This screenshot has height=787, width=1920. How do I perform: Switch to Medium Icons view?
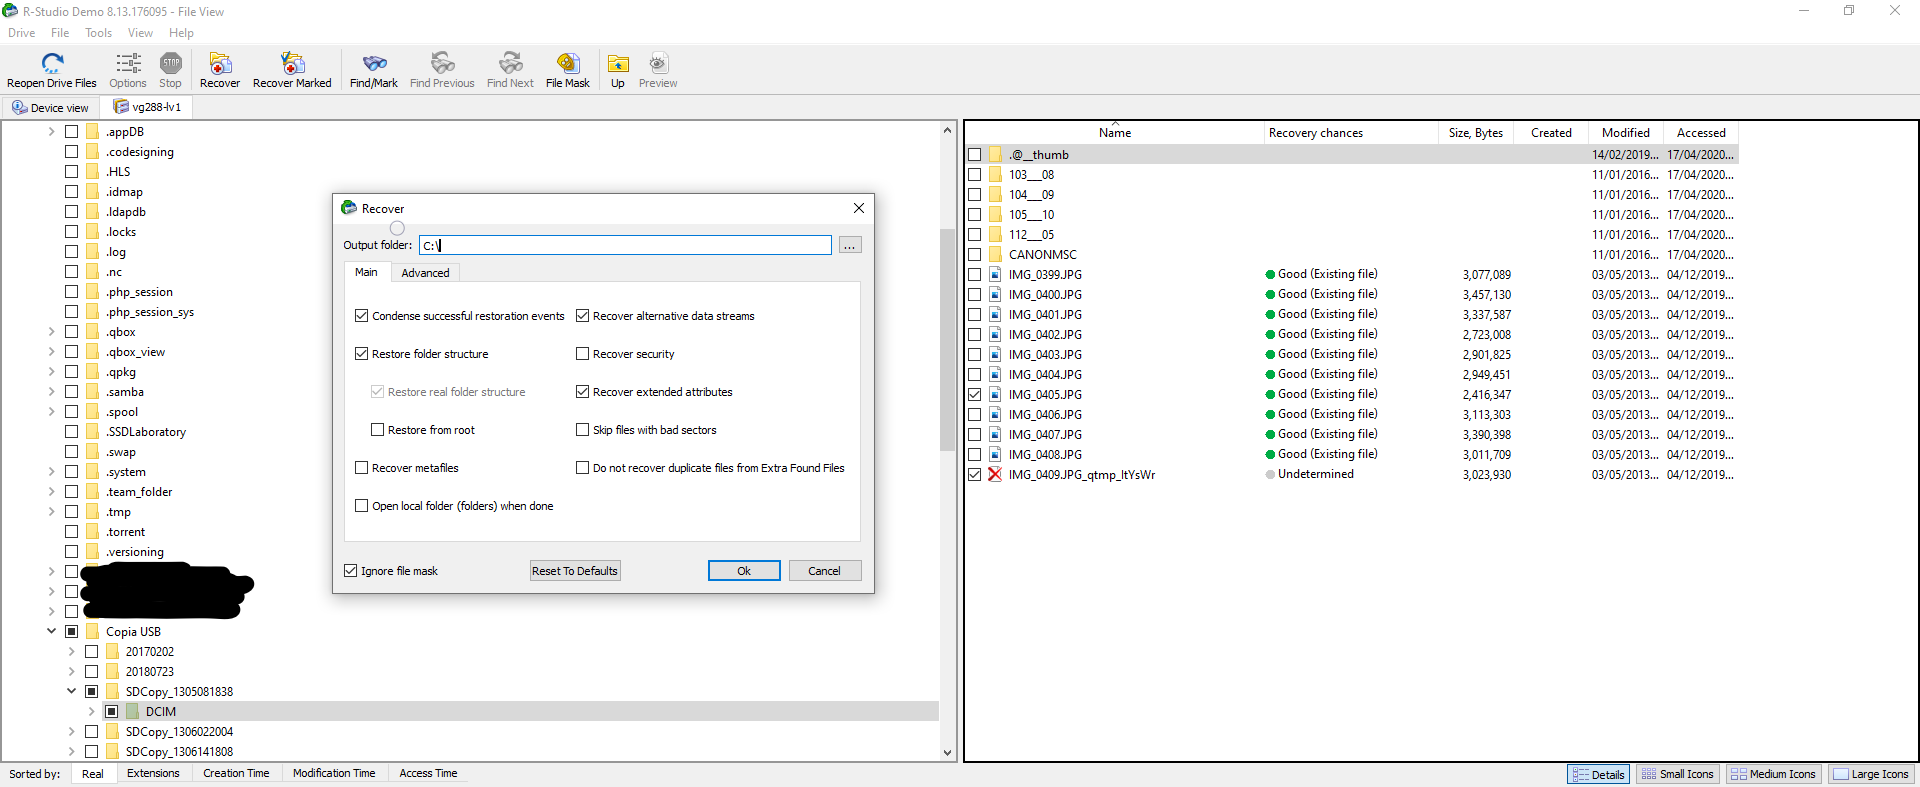point(1773,774)
